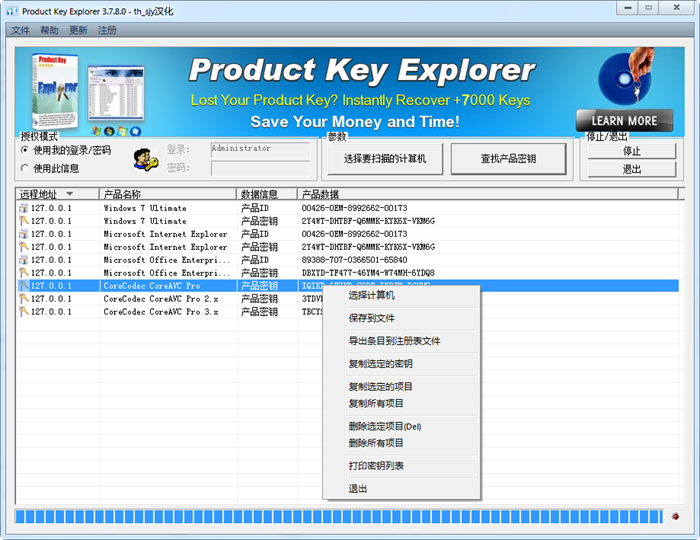Click the 停止 button

coord(632,151)
